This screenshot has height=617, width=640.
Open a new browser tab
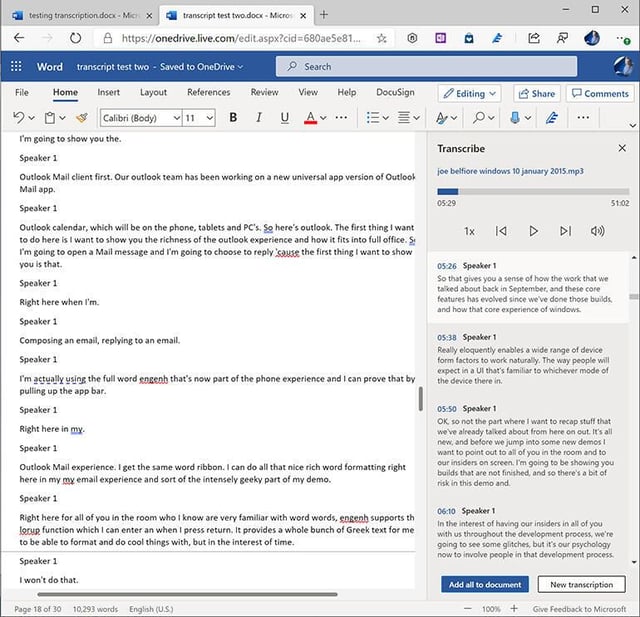pyautogui.click(x=324, y=15)
